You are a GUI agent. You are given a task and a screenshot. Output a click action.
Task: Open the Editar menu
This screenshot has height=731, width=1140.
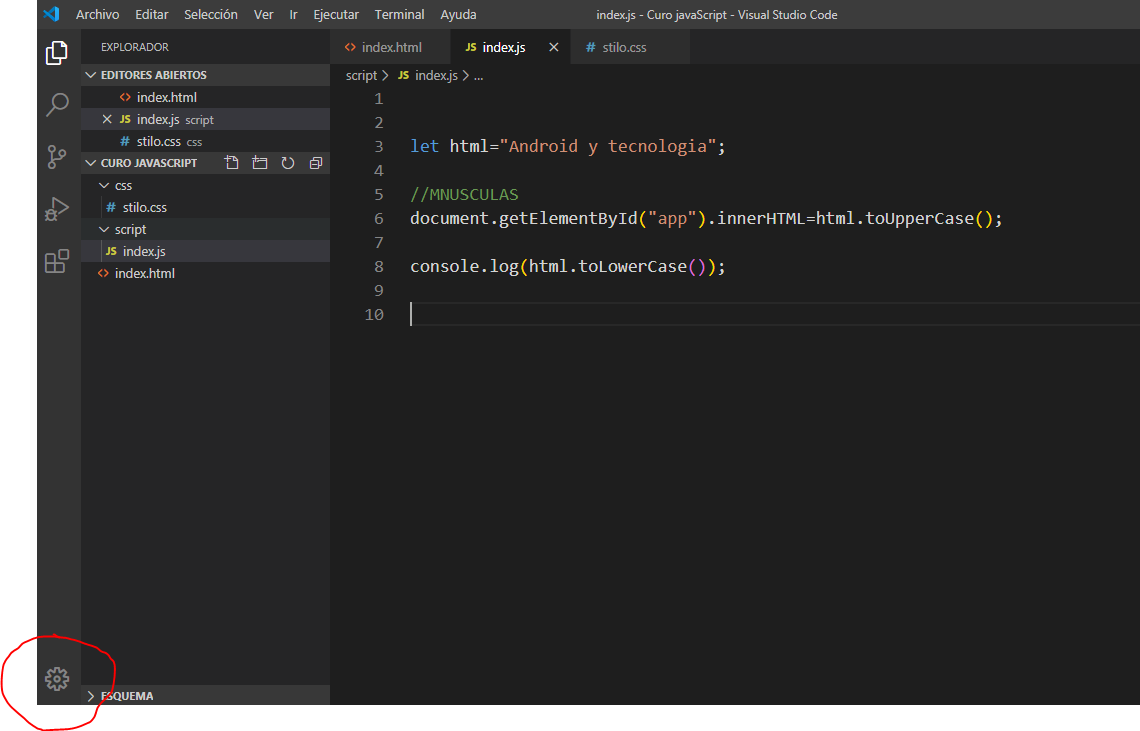point(151,15)
